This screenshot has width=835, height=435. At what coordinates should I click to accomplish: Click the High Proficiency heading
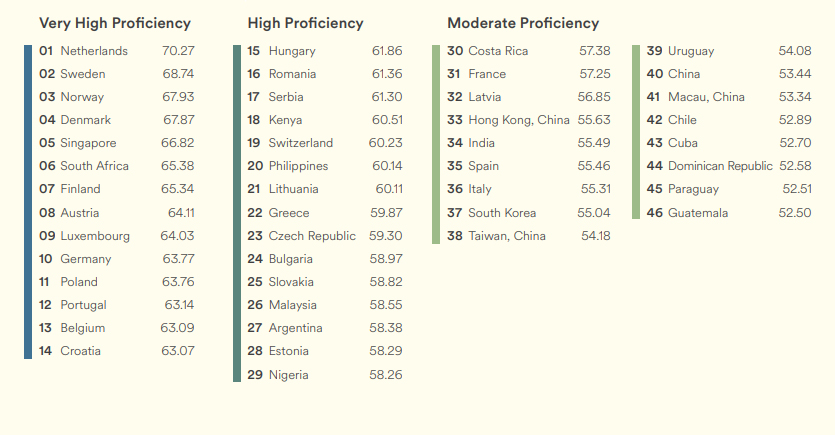pos(305,23)
